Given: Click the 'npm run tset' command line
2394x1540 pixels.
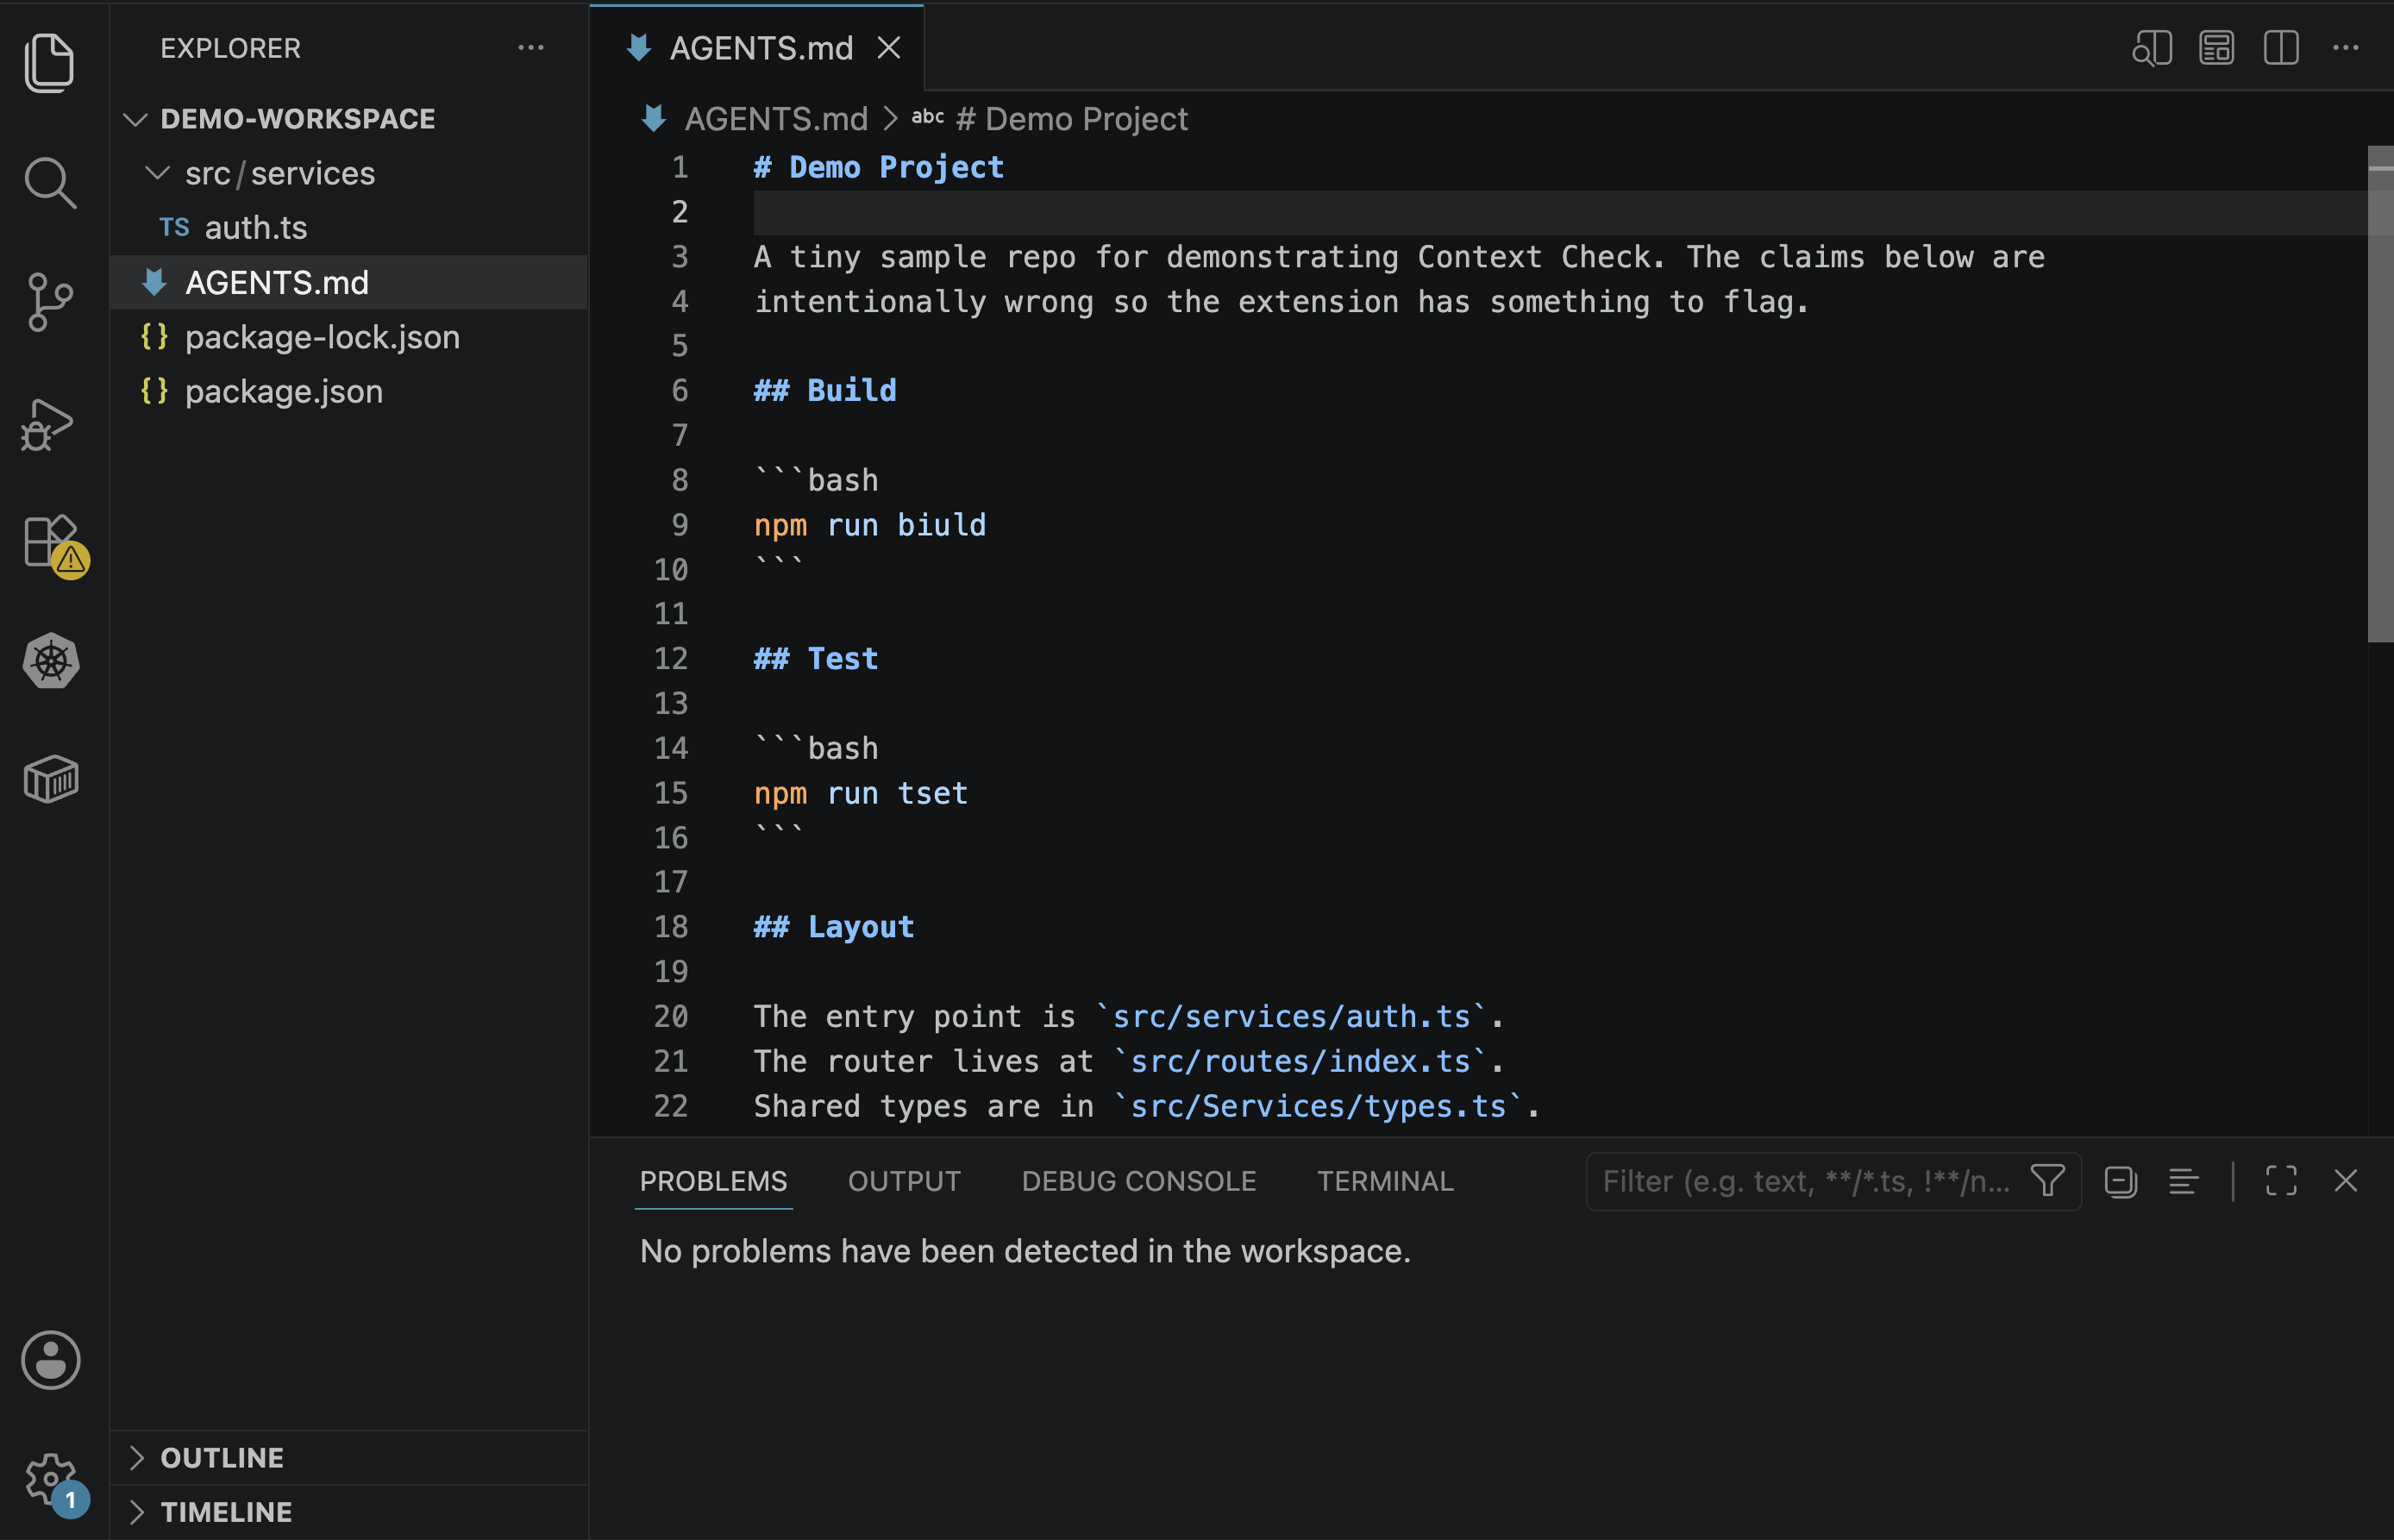Looking at the screenshot, I should click(x=861, y=793).
